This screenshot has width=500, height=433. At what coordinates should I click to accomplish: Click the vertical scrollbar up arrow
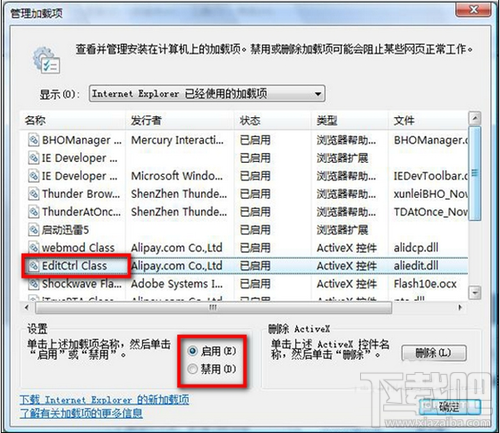475,118
